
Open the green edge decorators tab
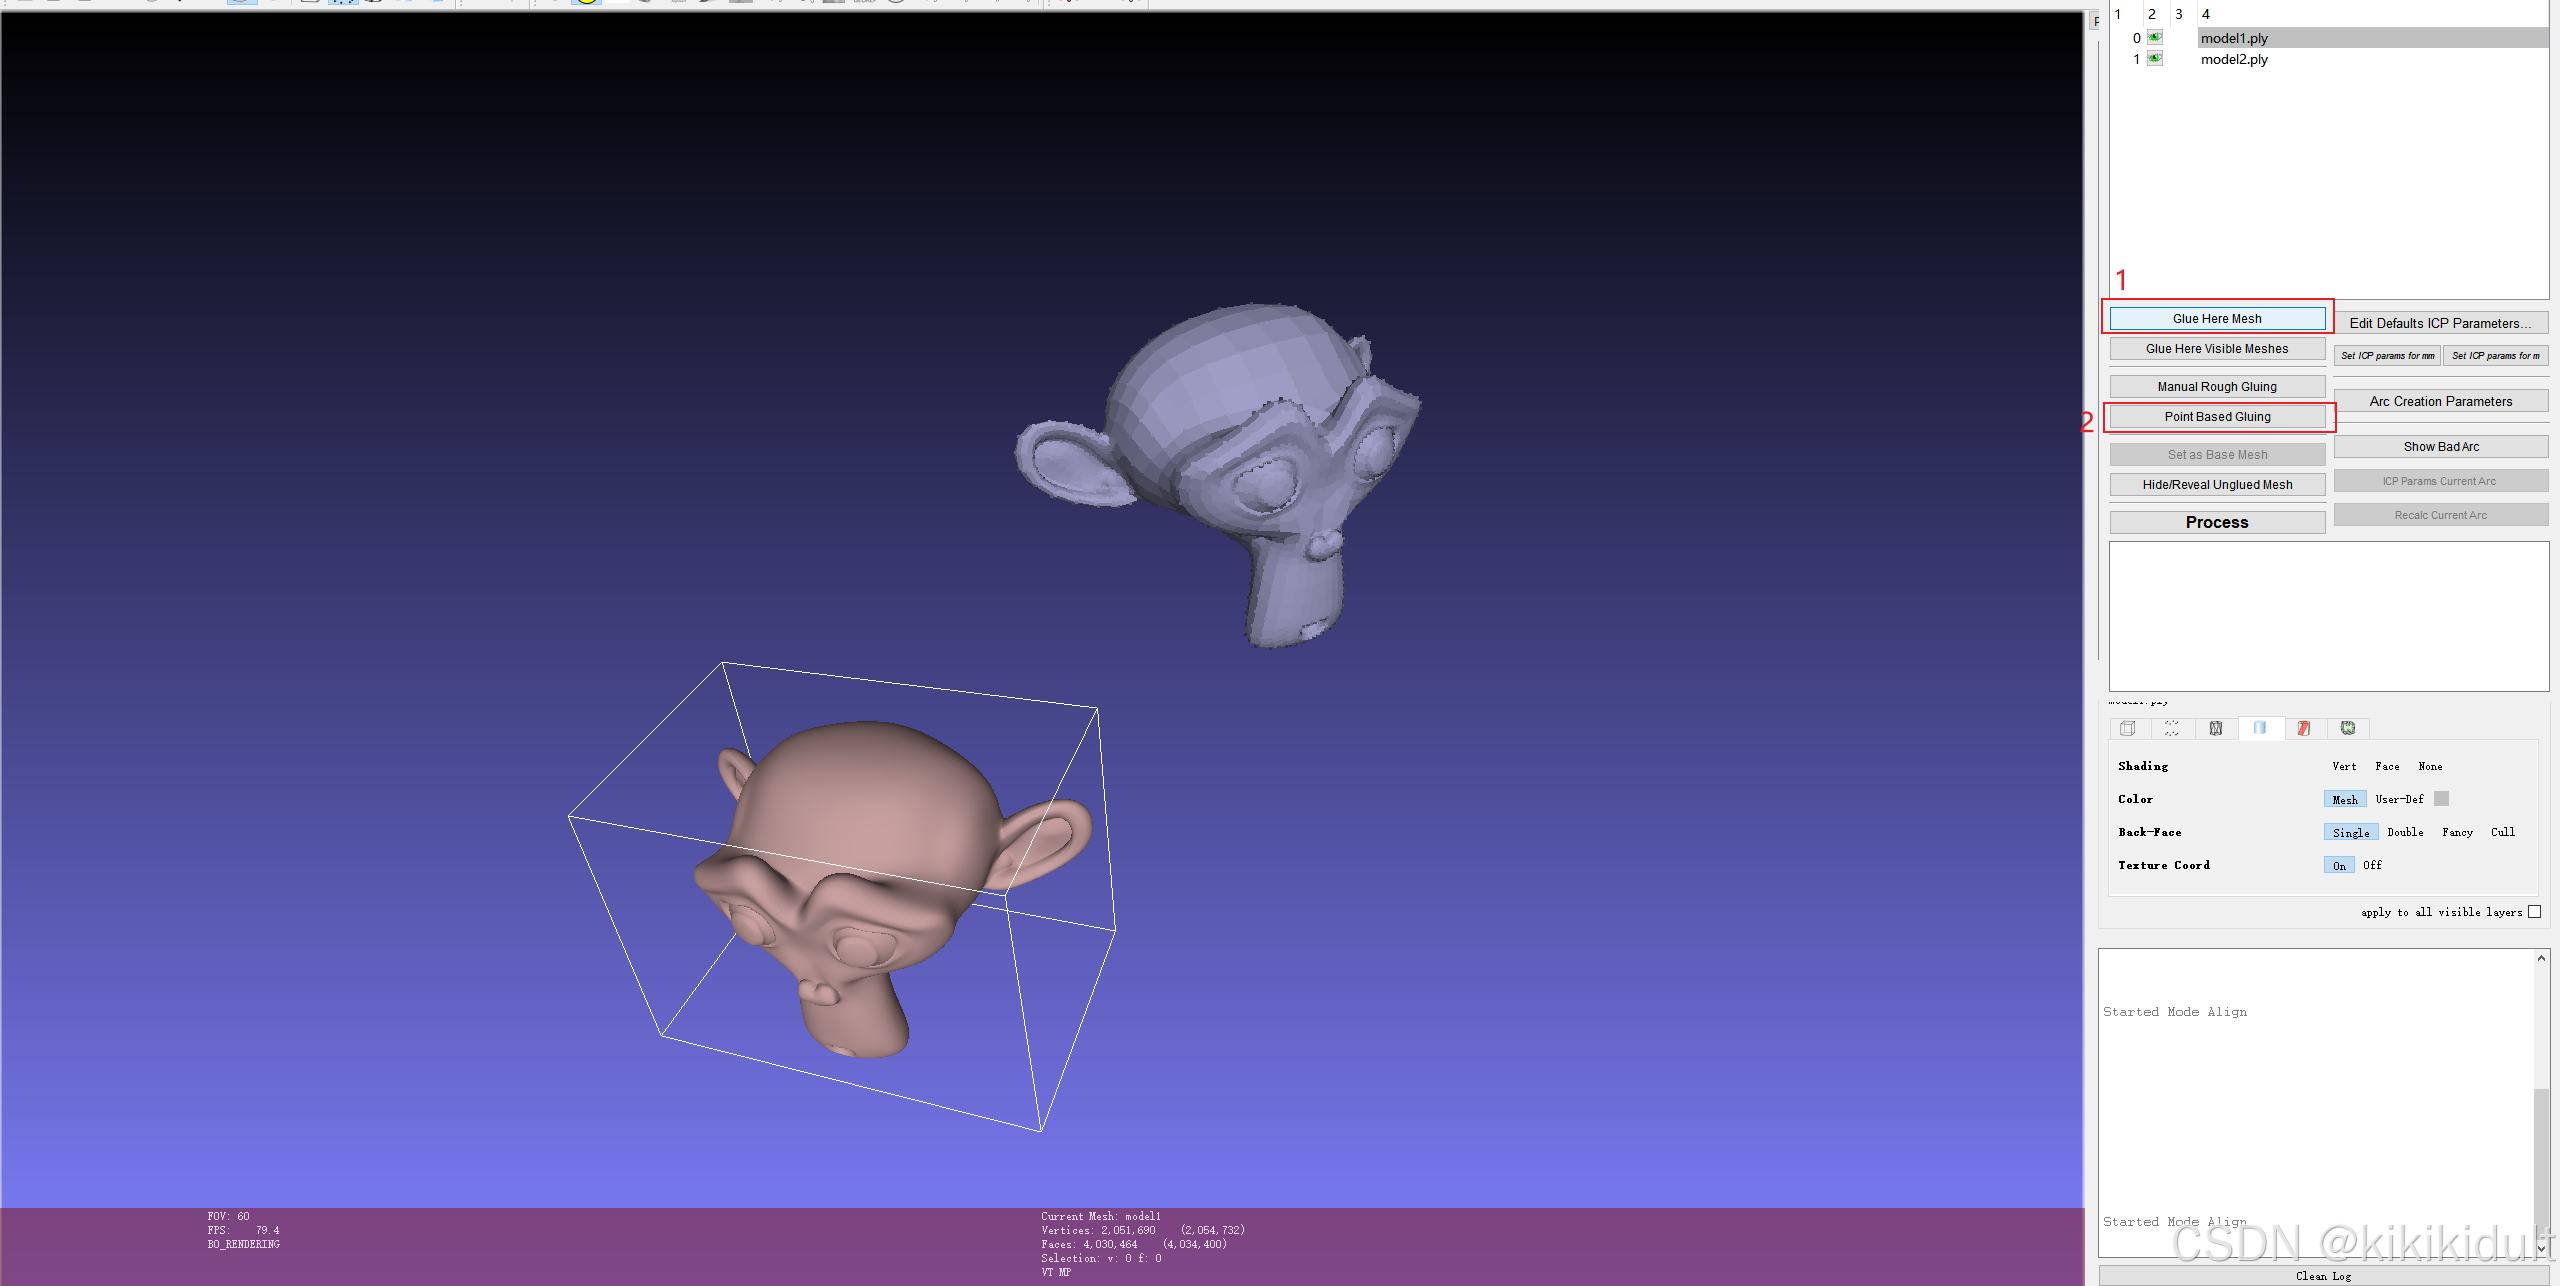(x=2347, y=728)
